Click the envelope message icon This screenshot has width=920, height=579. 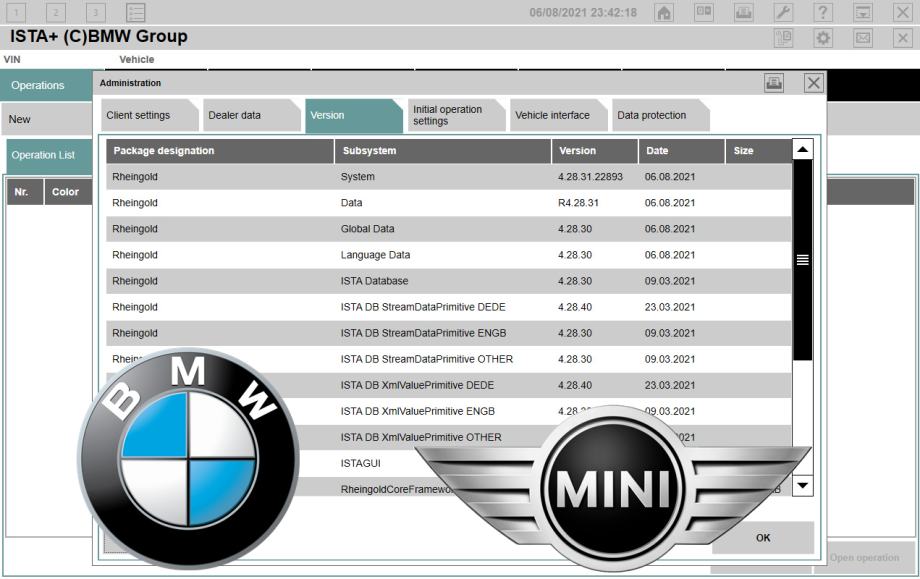pos(863,37)
